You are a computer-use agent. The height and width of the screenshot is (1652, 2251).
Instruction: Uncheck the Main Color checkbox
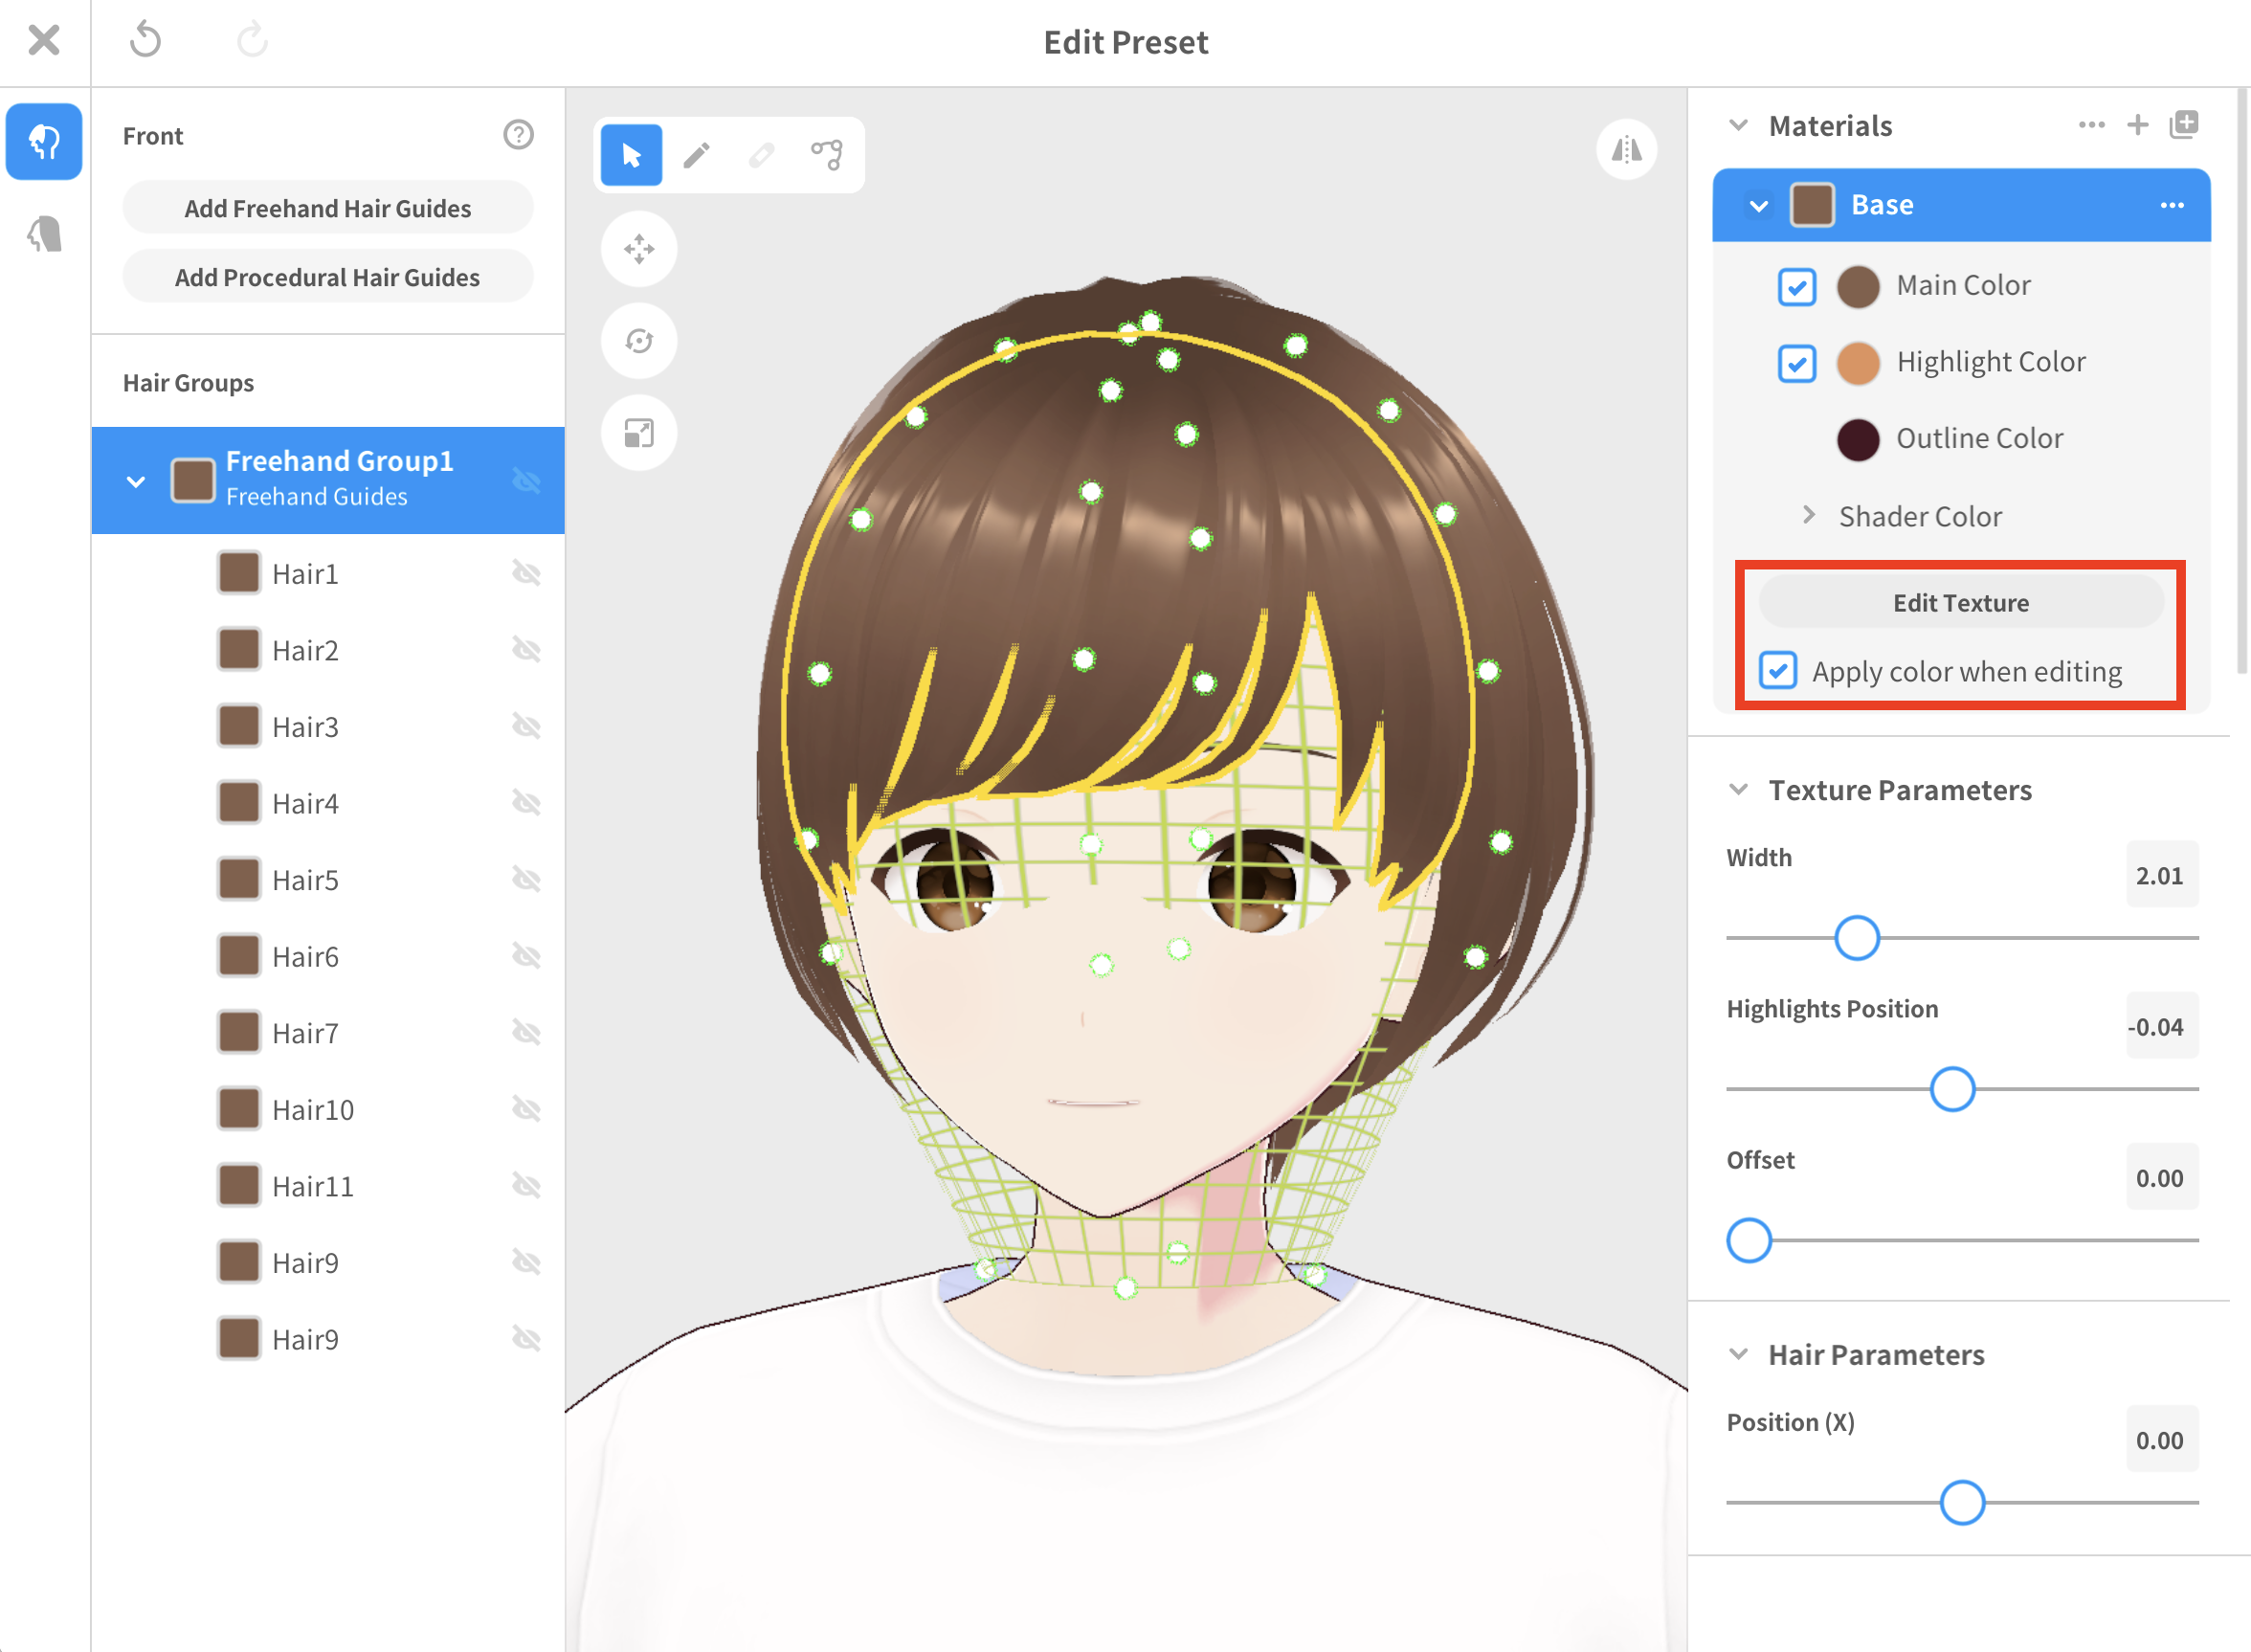click(1797, 287)
